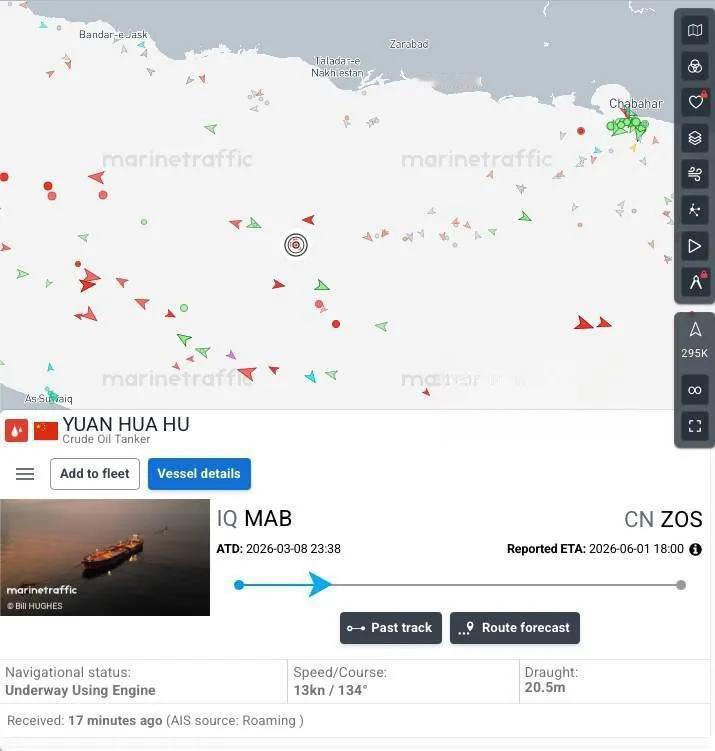Screen dimensions: 715x751
Task: Click the voyage progress arrow marker
Action: point(319,584)
